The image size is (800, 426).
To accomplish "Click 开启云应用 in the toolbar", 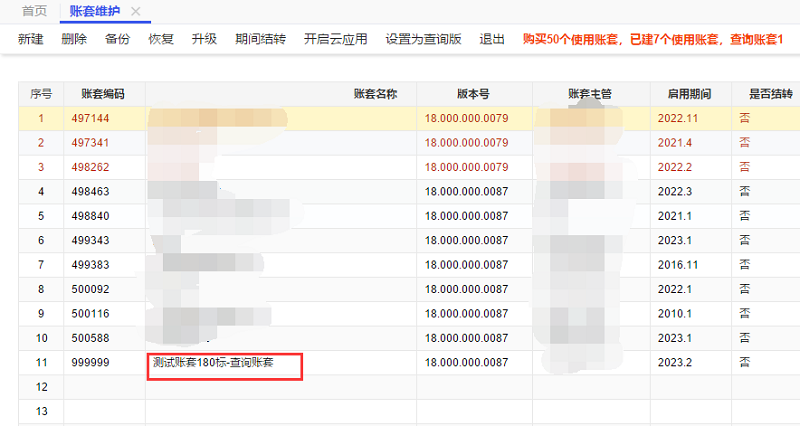I will 336,39.
